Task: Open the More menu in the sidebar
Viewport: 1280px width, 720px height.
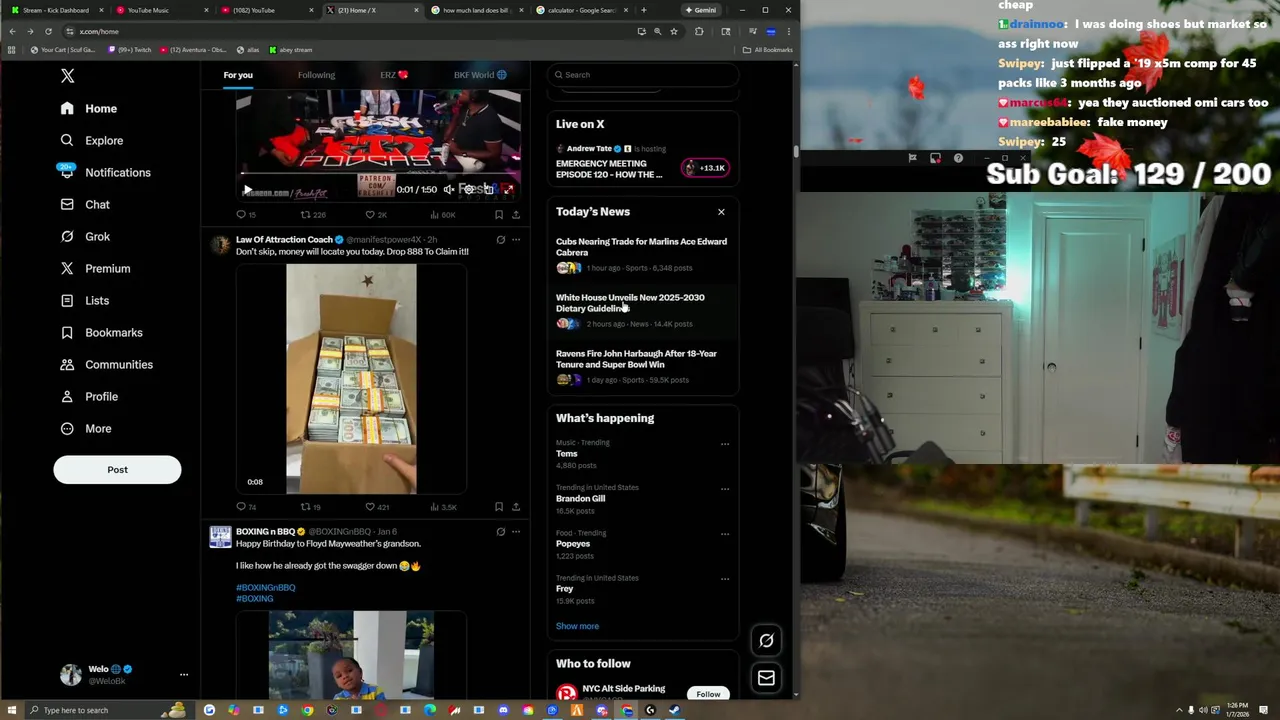Action: [85, 428]
